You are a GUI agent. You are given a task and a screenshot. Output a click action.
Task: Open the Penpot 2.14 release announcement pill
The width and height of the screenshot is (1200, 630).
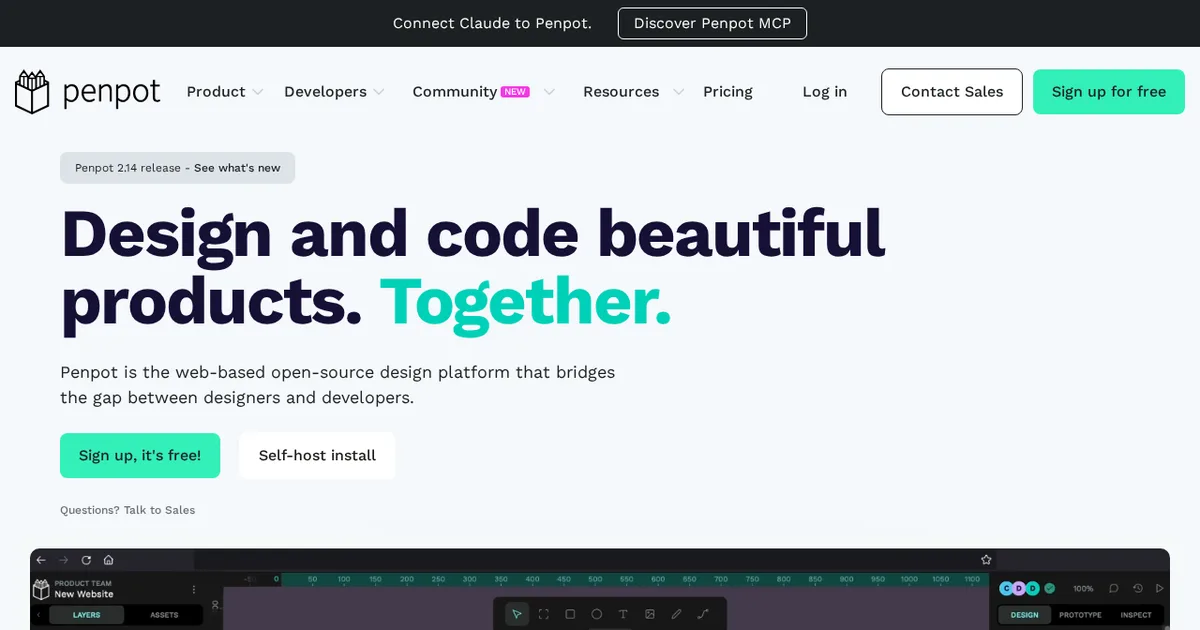(177, 168)
